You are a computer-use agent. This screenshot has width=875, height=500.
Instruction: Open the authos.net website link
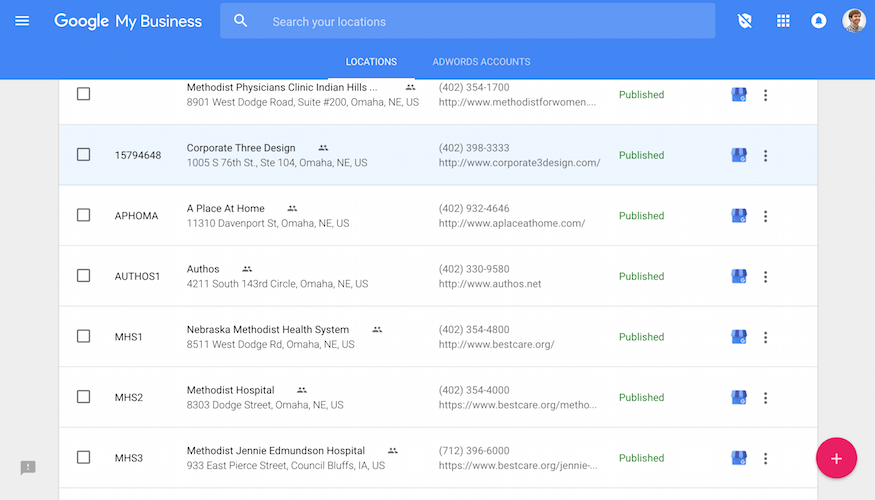(x=490, y=284)
